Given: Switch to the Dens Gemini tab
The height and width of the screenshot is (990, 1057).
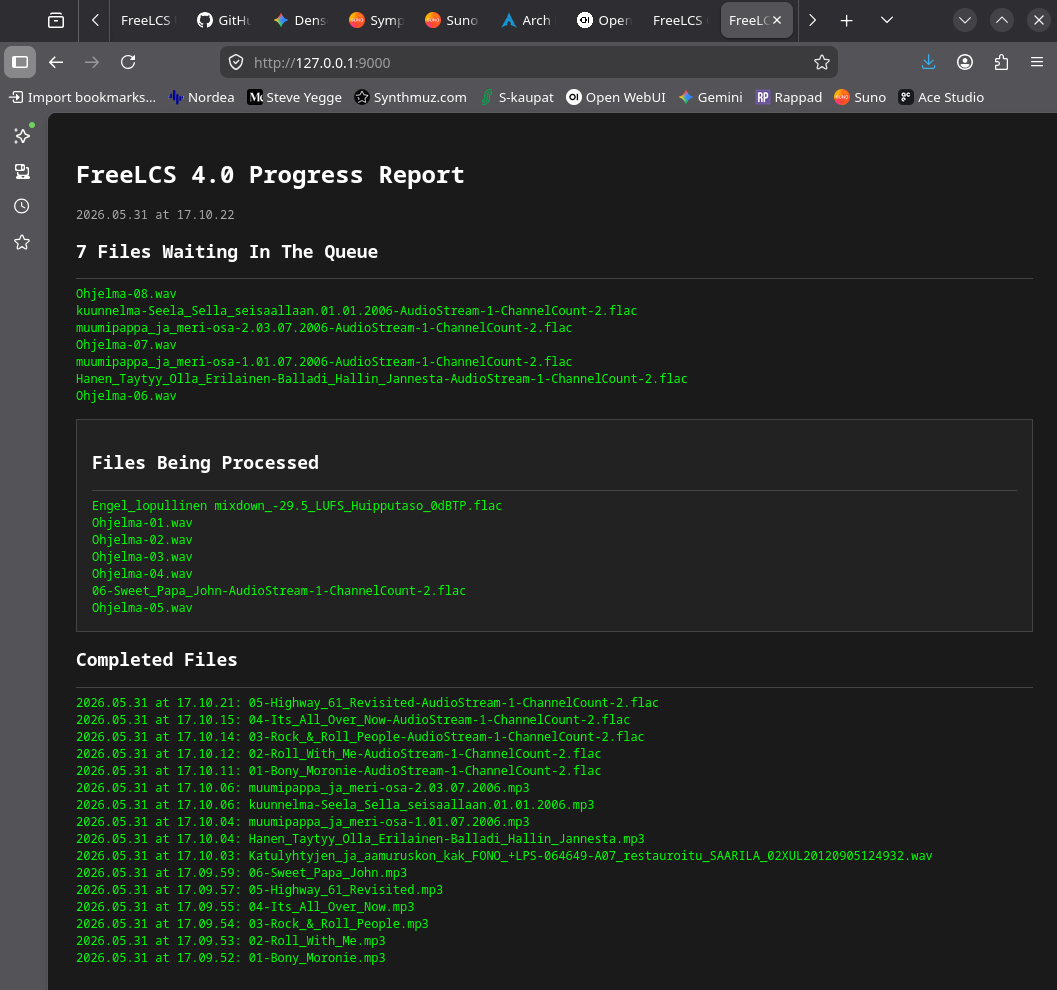Looking at the screenshot, I should (x=300, y=21).
